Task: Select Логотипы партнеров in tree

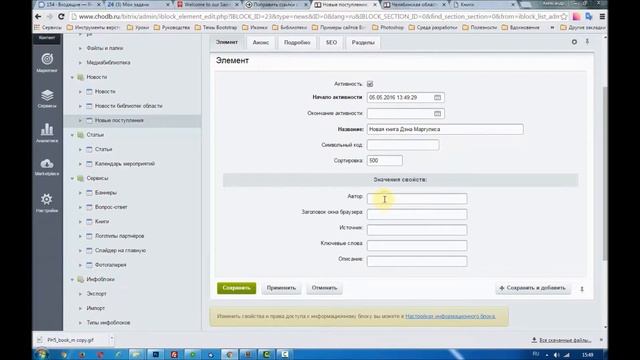Action: [x=119, y=236]
